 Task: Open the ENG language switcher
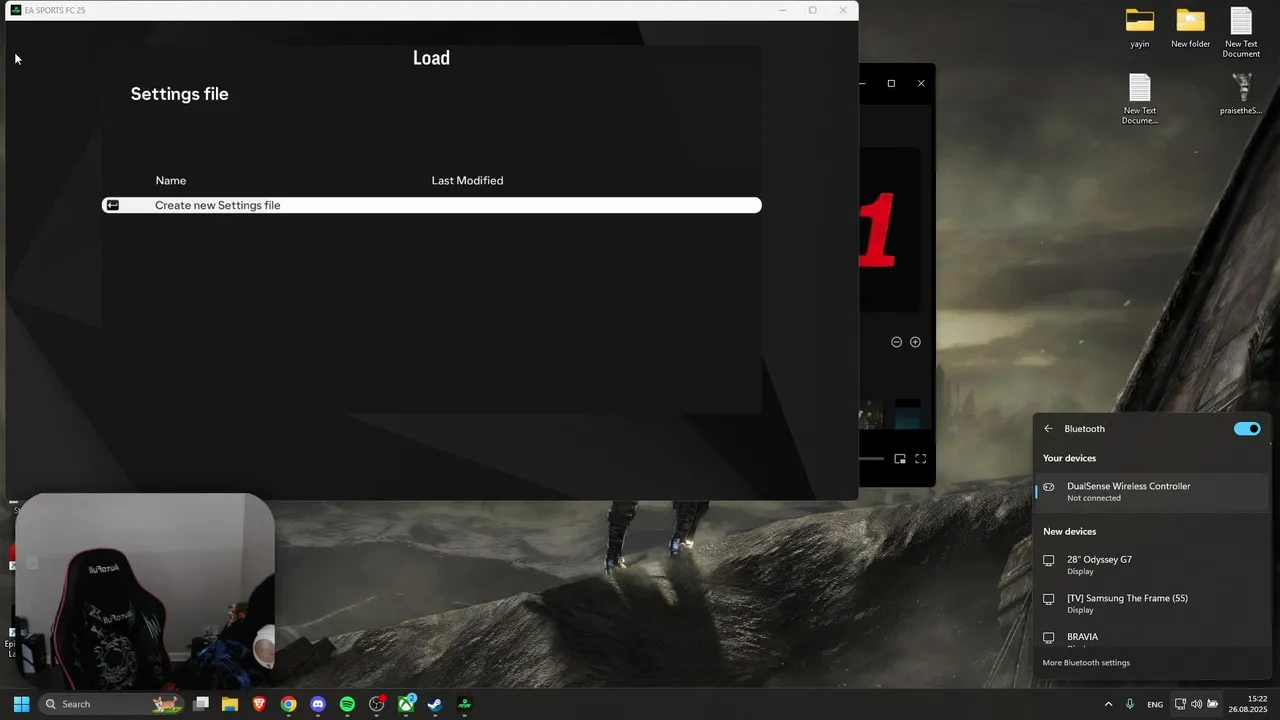(x=1155, y=704)
